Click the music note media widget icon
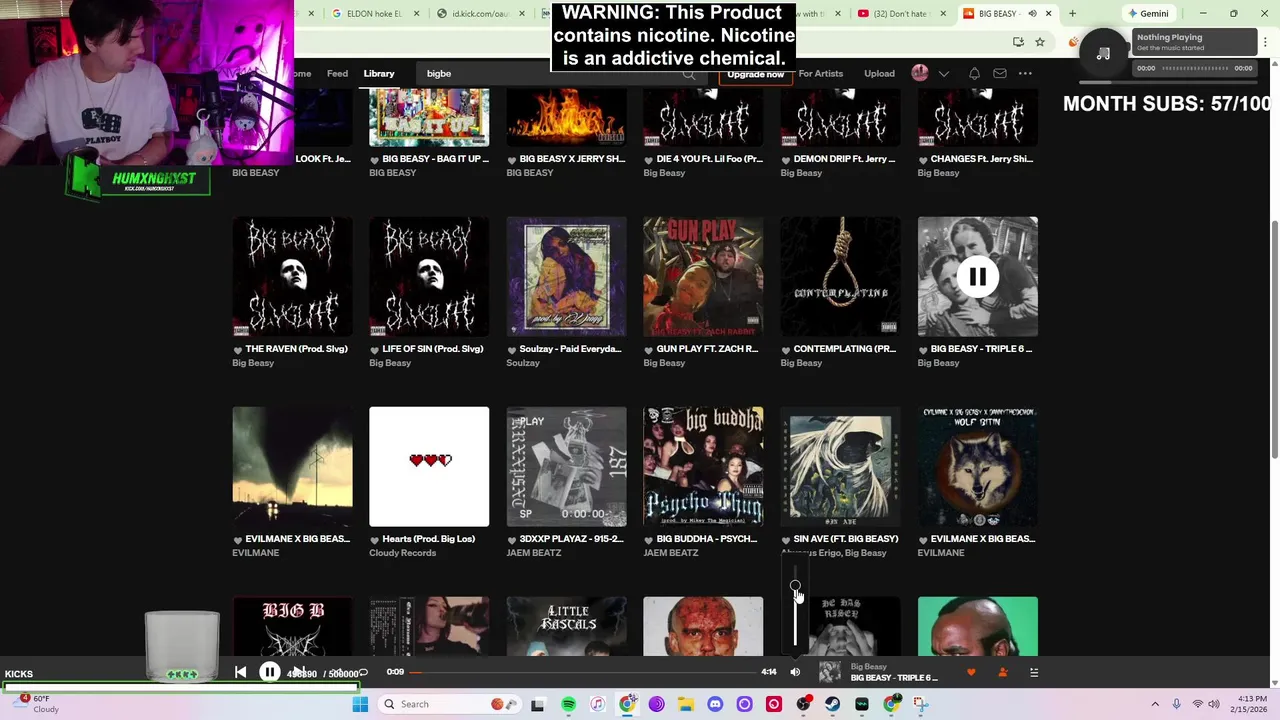The height and width of the screenshot is (720, 1280). click(1103, 53)
